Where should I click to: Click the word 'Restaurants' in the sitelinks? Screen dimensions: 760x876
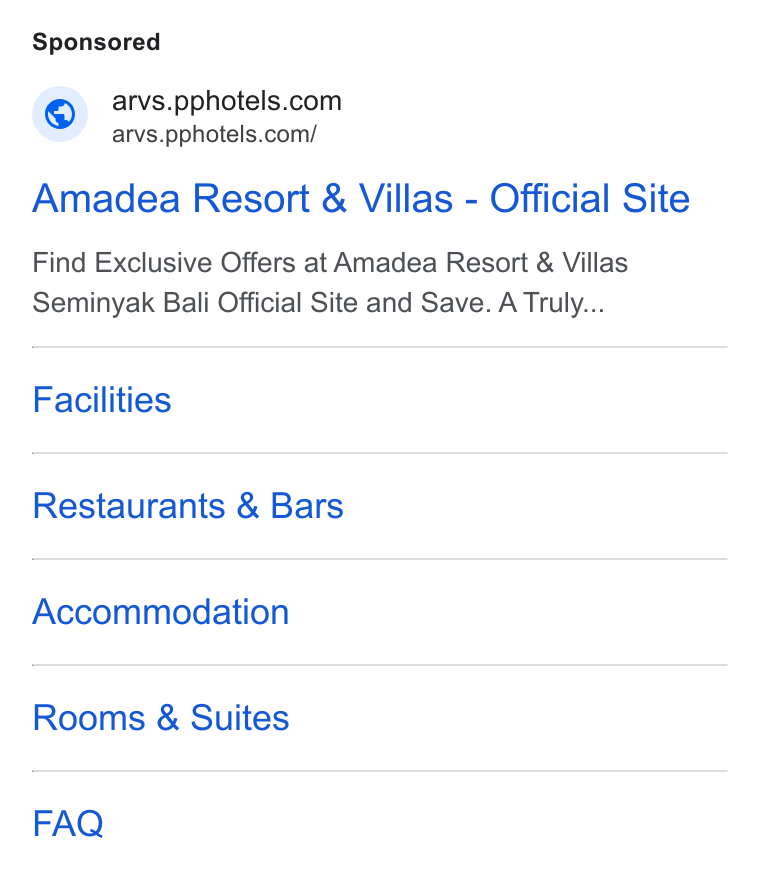(129, 506)
